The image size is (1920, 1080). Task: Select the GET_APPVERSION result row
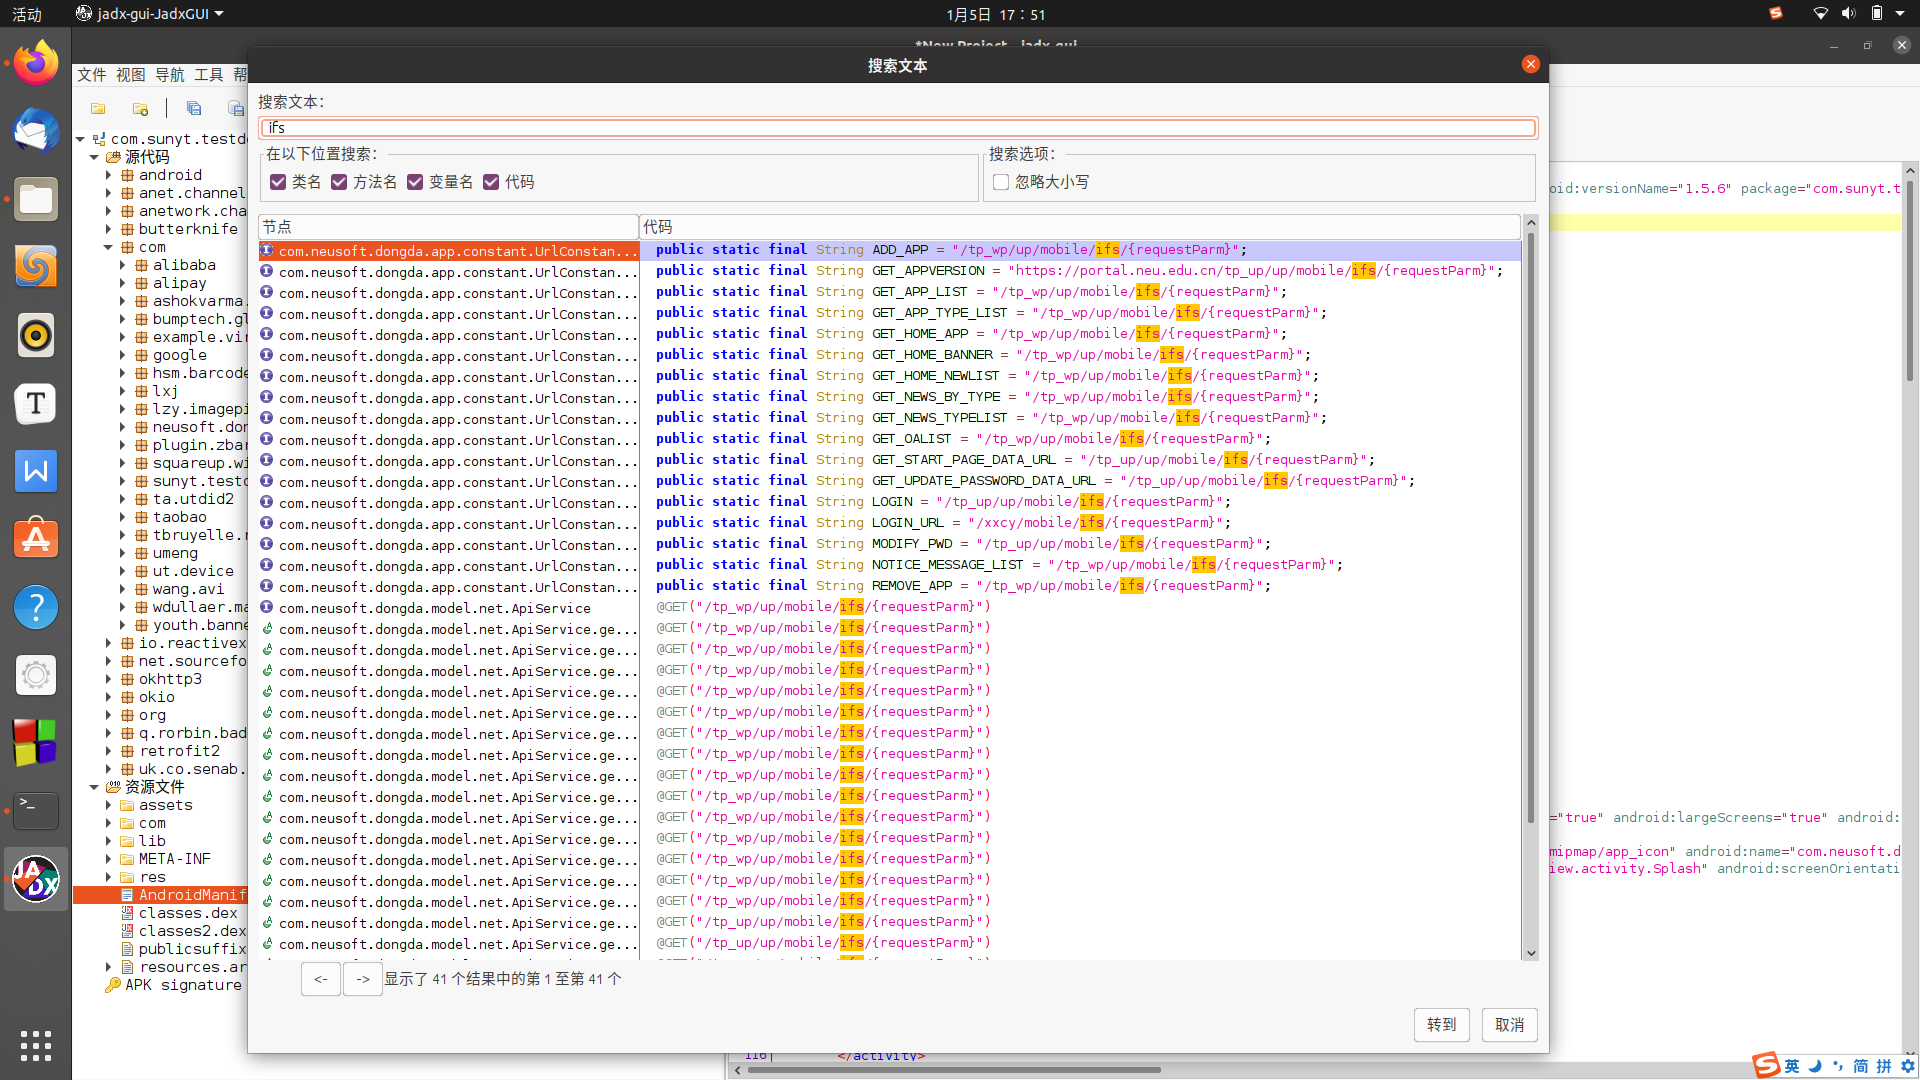click(890, 271)
